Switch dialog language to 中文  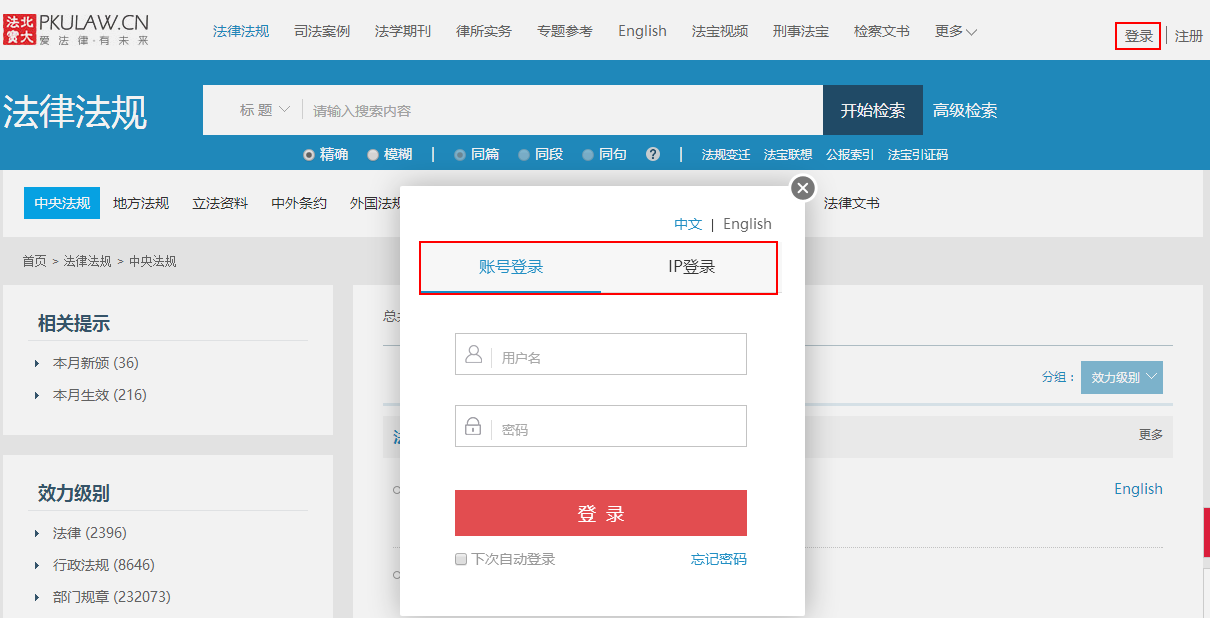coord(688,224)
